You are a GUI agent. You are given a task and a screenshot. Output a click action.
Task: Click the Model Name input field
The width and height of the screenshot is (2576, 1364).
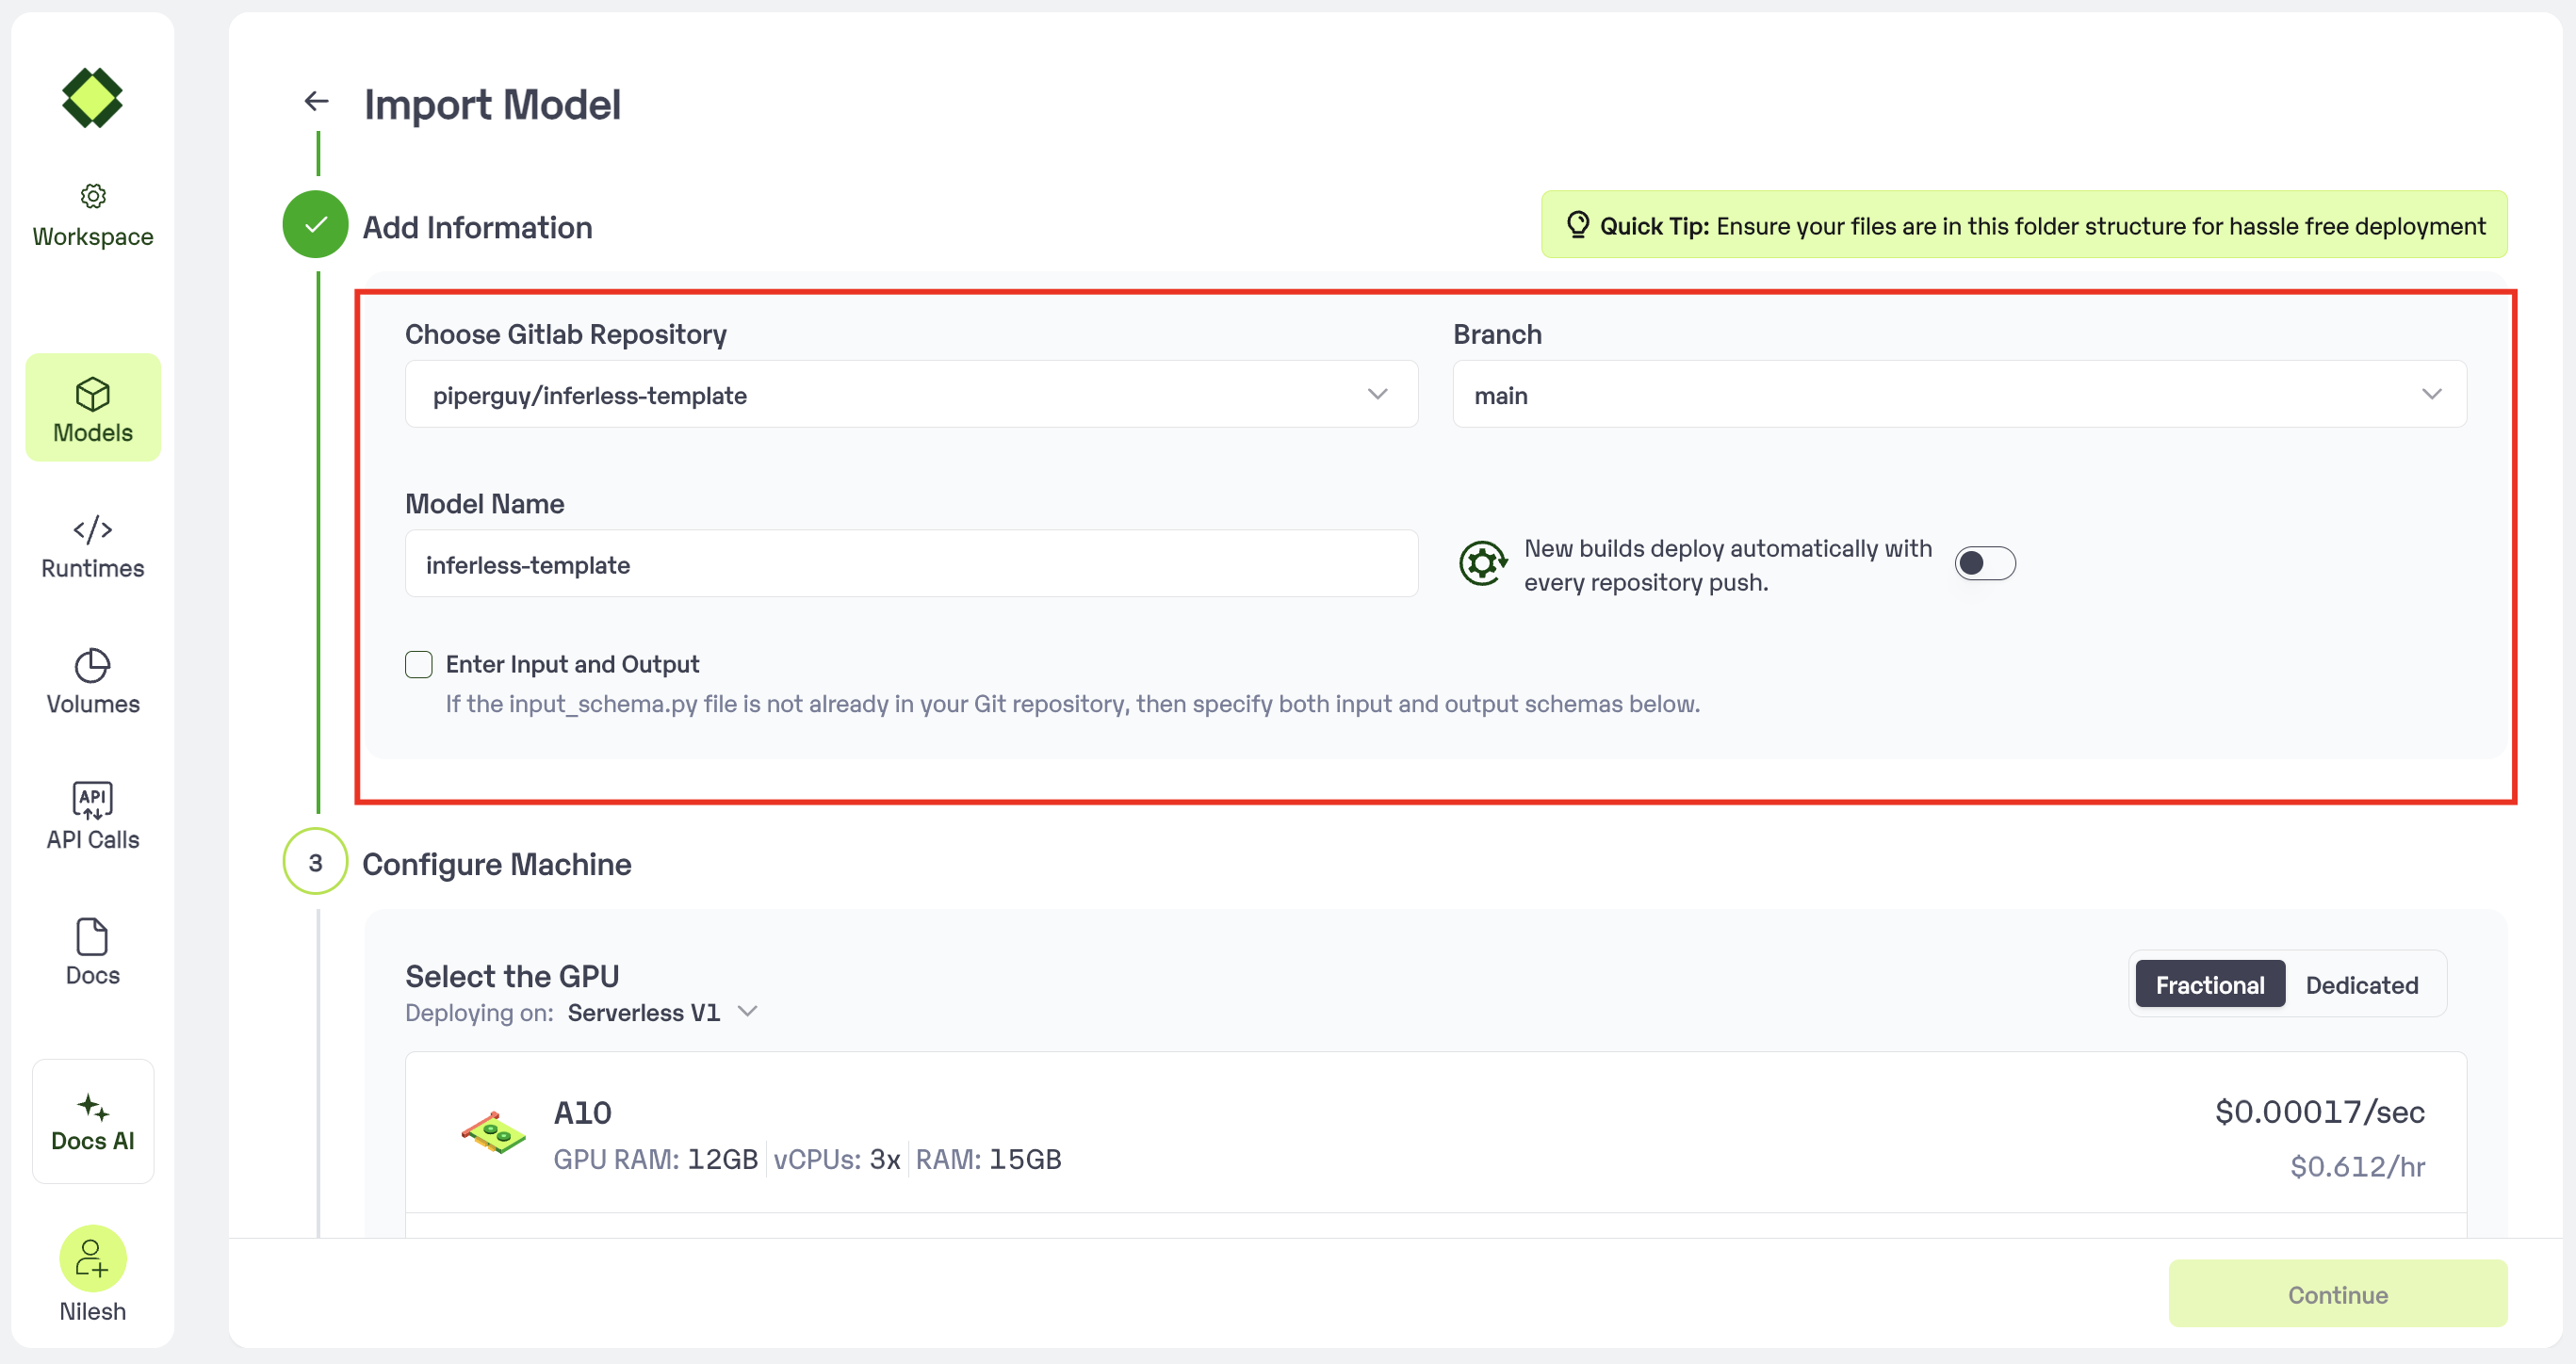point(910,565)
